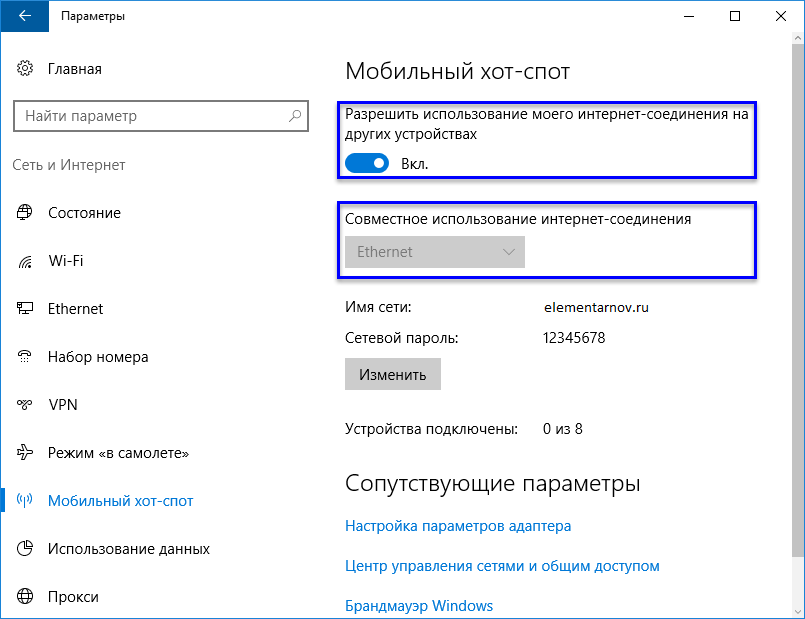805x619 pixels.
Task: Click the VPN icon in sidebar
Action: point(25,405)
